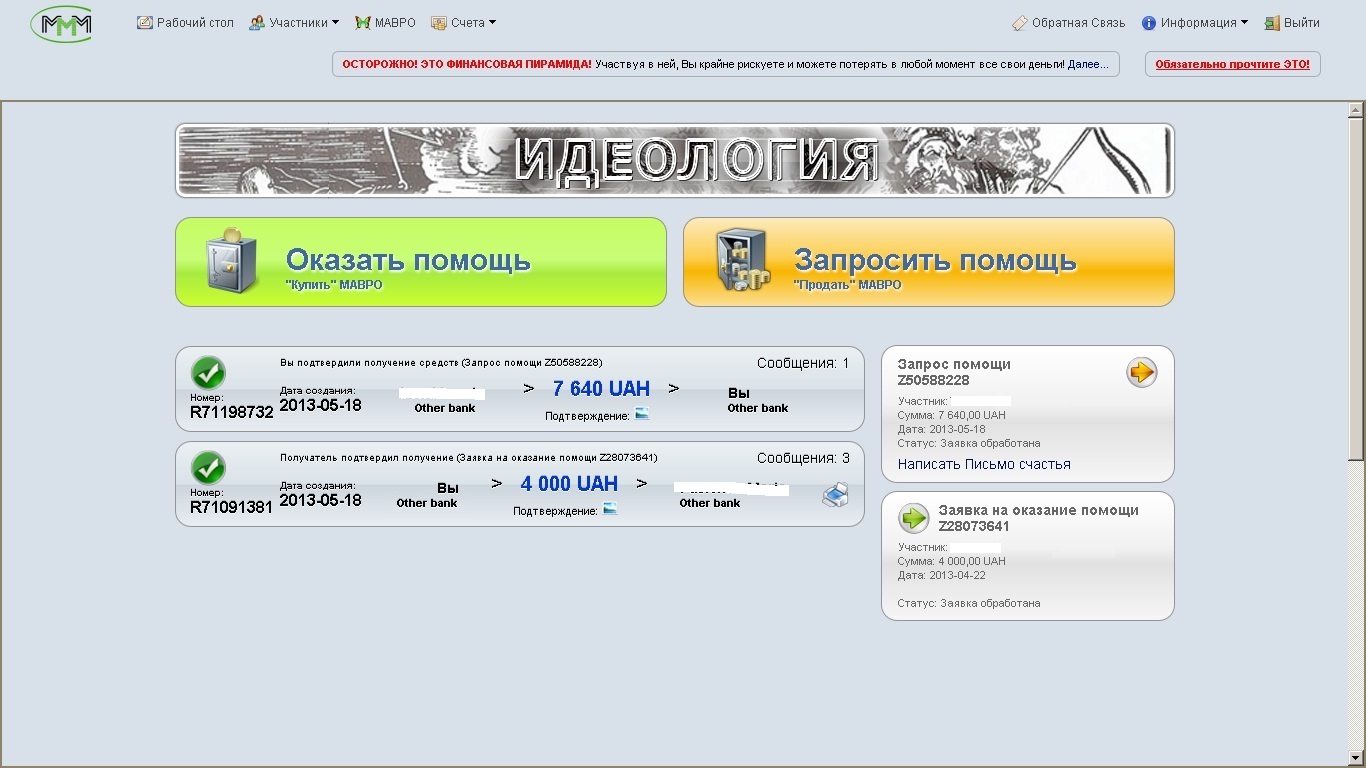Click safe icon on Оказать помощь
The width and height of the screenshot is (1366, 768).
tap(231, 261)
